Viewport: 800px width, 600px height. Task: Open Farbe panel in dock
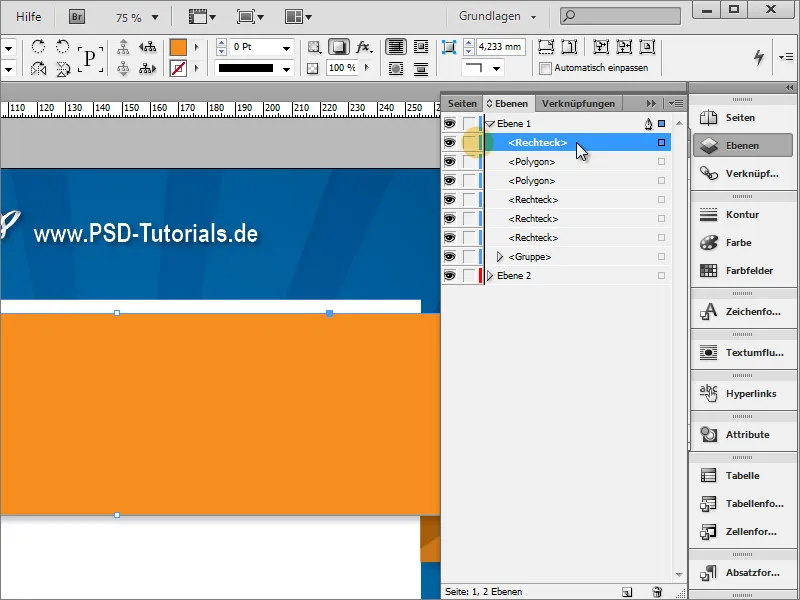click(x=743, y=242)
